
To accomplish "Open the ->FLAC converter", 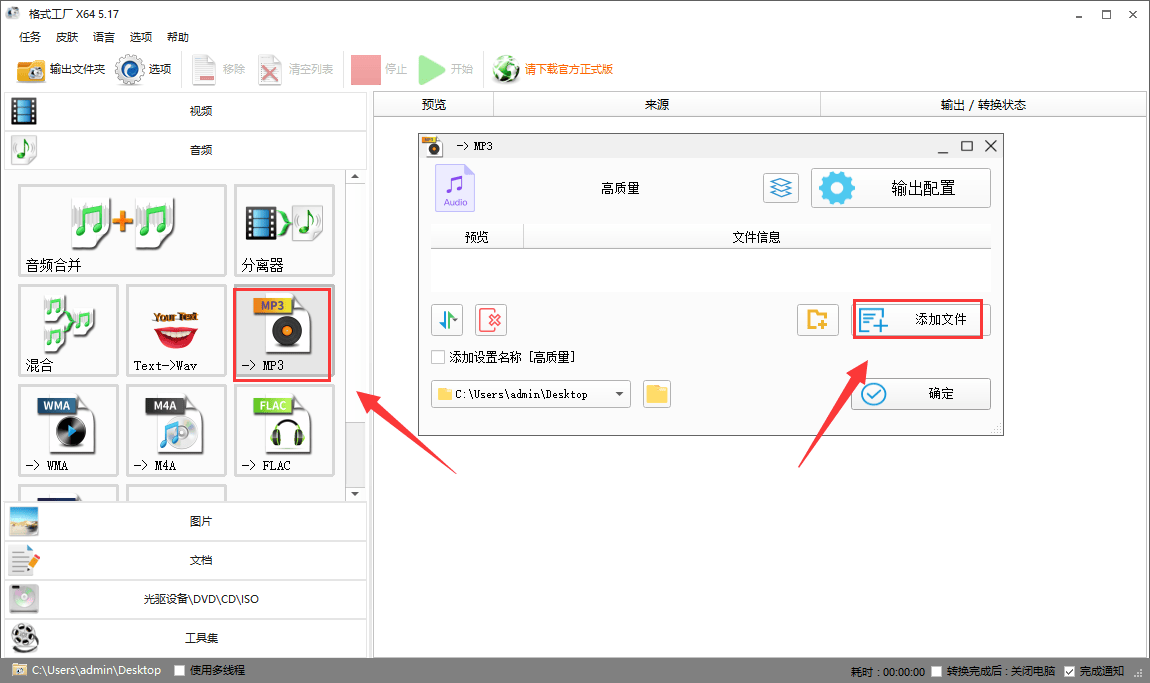I will (x=284, y=430).
